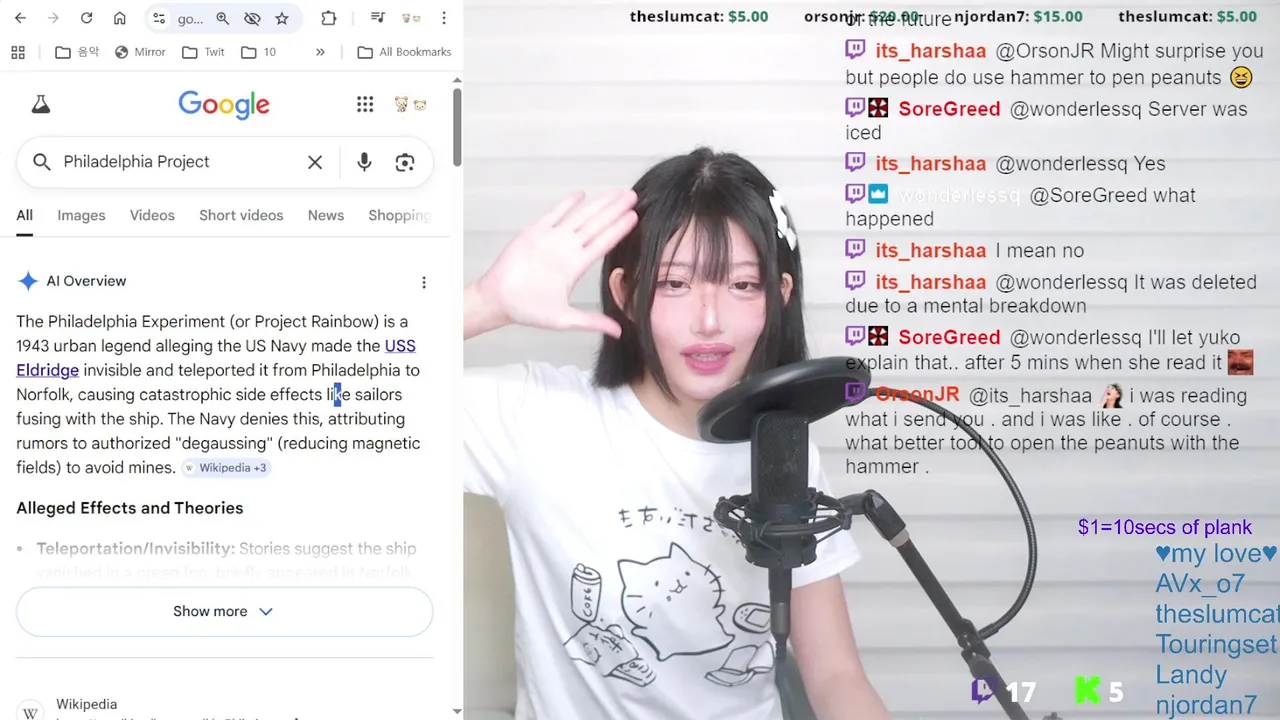The image size is (1280, 720).
Task: Switch to the Images tab
Action: click(x=81, y=215)
